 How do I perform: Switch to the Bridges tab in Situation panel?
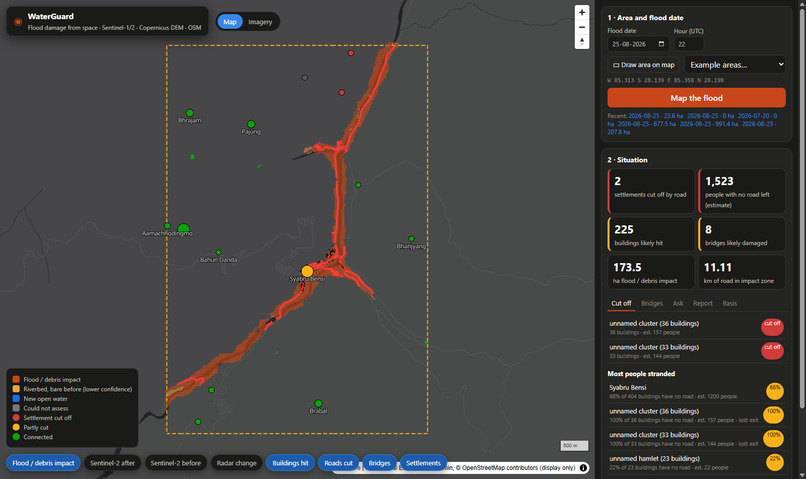point(652,303)
